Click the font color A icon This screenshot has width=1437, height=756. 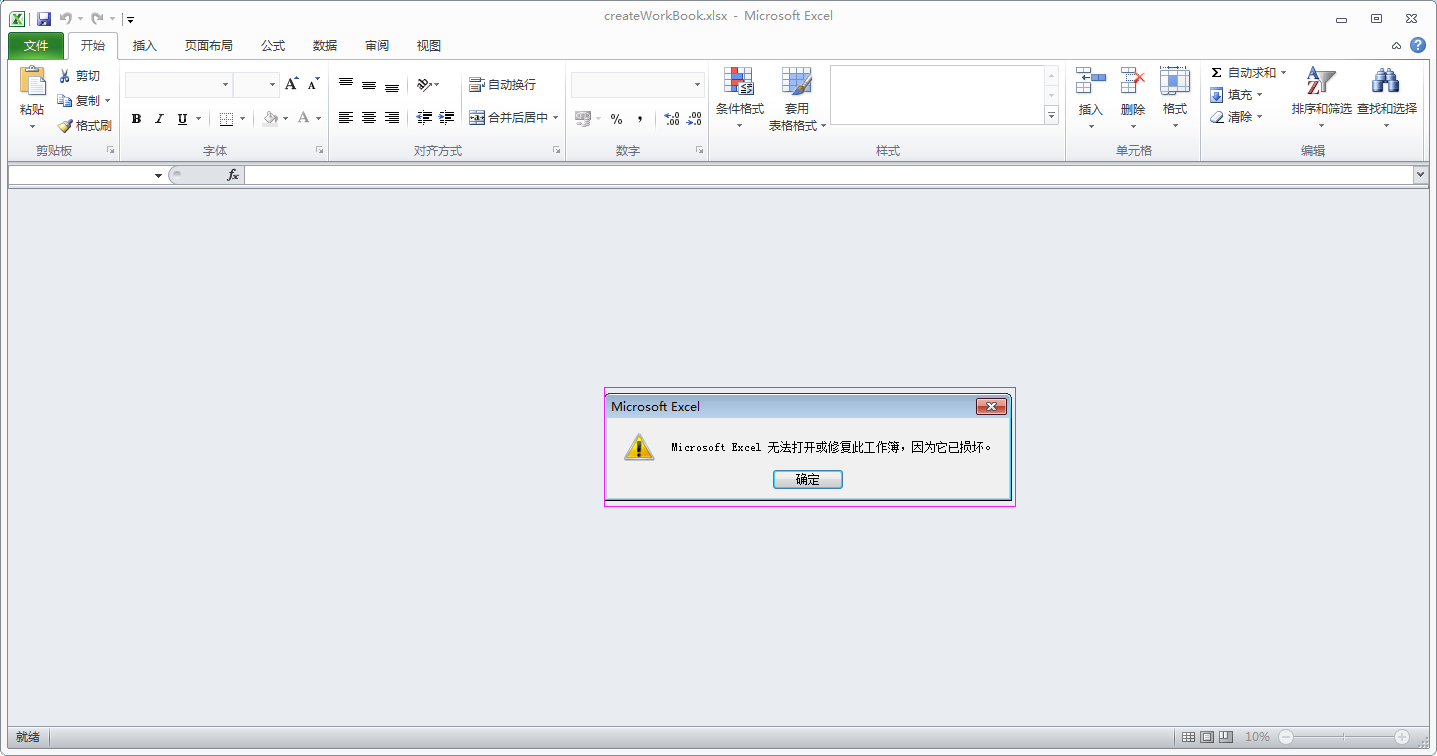(303, 119)
